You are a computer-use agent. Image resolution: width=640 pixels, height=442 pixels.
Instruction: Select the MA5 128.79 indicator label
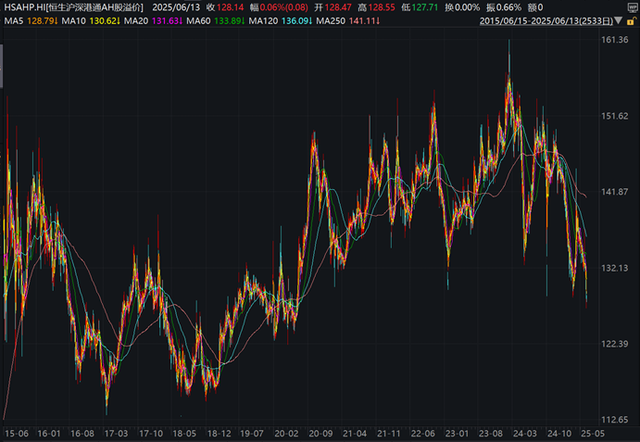31,21
